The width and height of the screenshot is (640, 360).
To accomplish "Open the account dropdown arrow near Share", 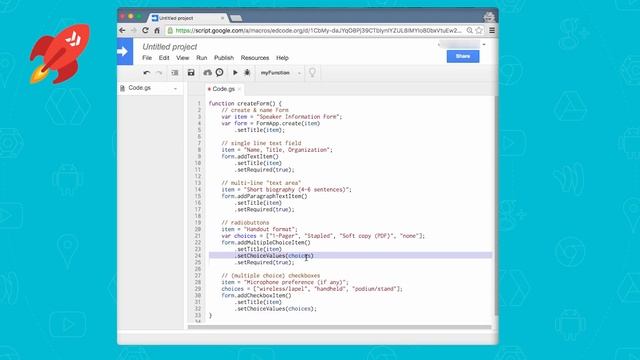I will pyautogui.click(x=484, y=44).
